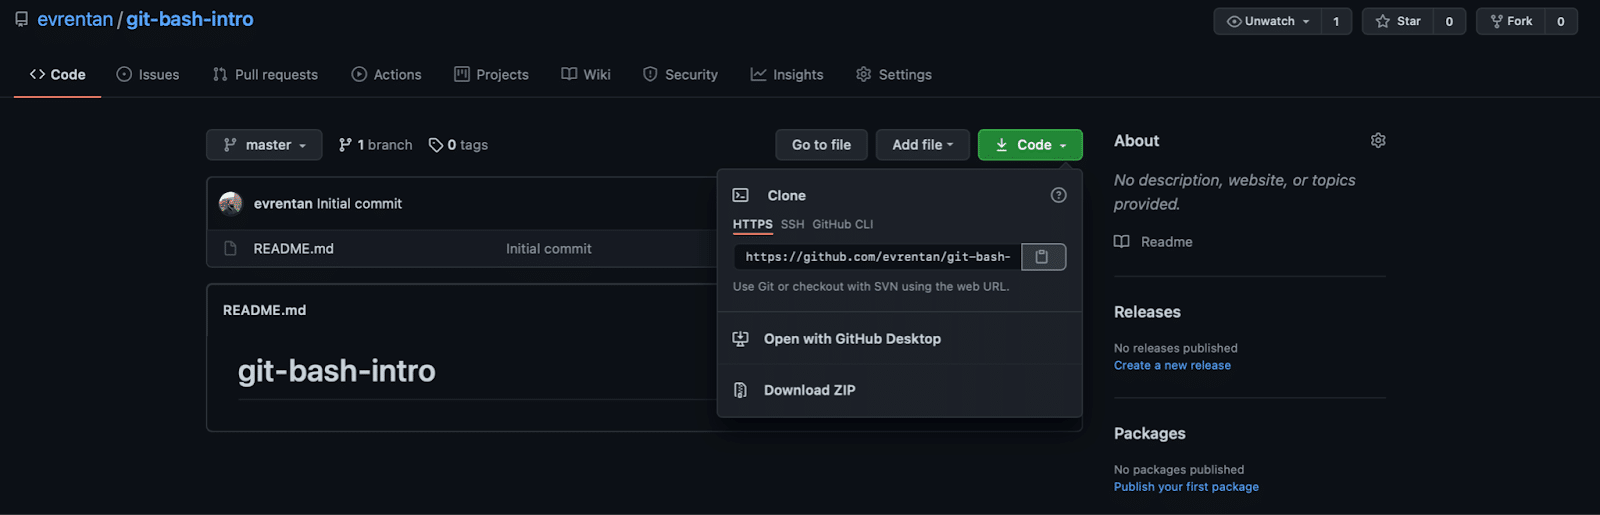
Task: Expand the master branch dropdown
Action: 264,145
